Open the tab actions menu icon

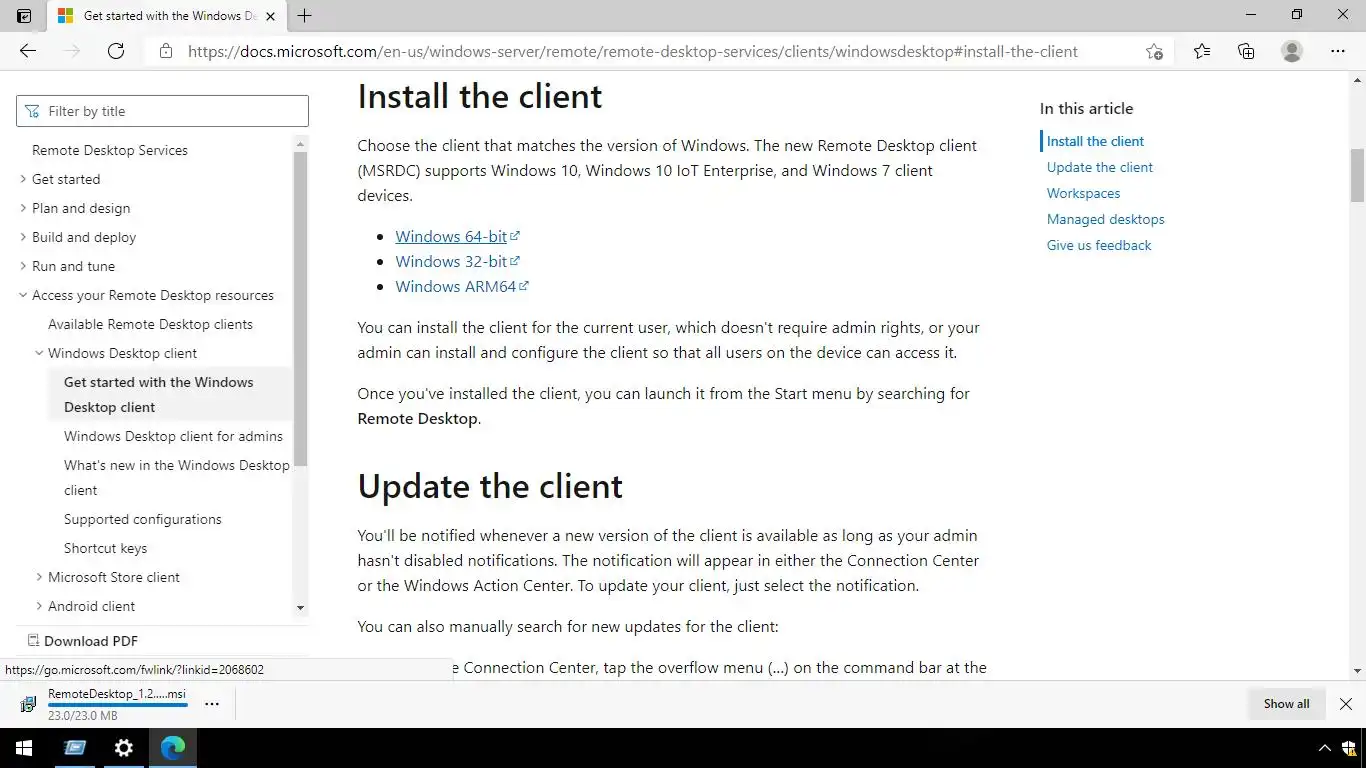25,16
